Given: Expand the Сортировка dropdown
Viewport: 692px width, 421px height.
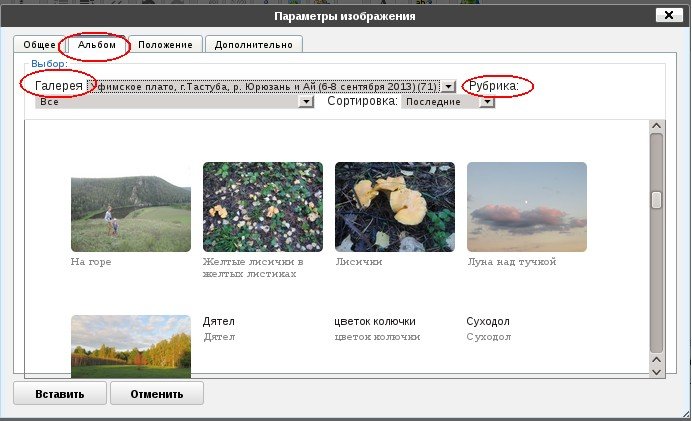Looking at the screenshot, I should pyautogui.click(x=486, y=102).
